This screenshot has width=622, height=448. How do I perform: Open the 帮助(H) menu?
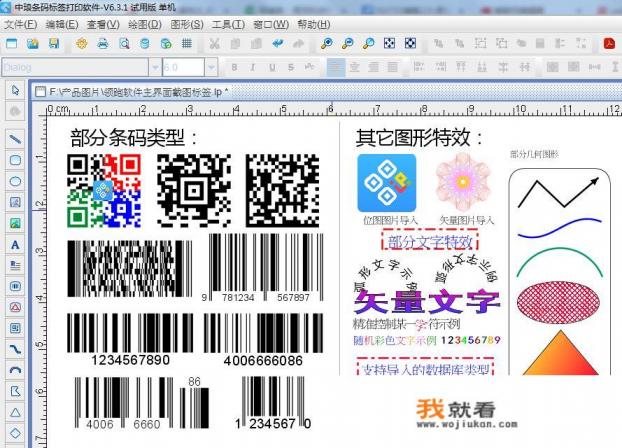(x=314, y=24)
